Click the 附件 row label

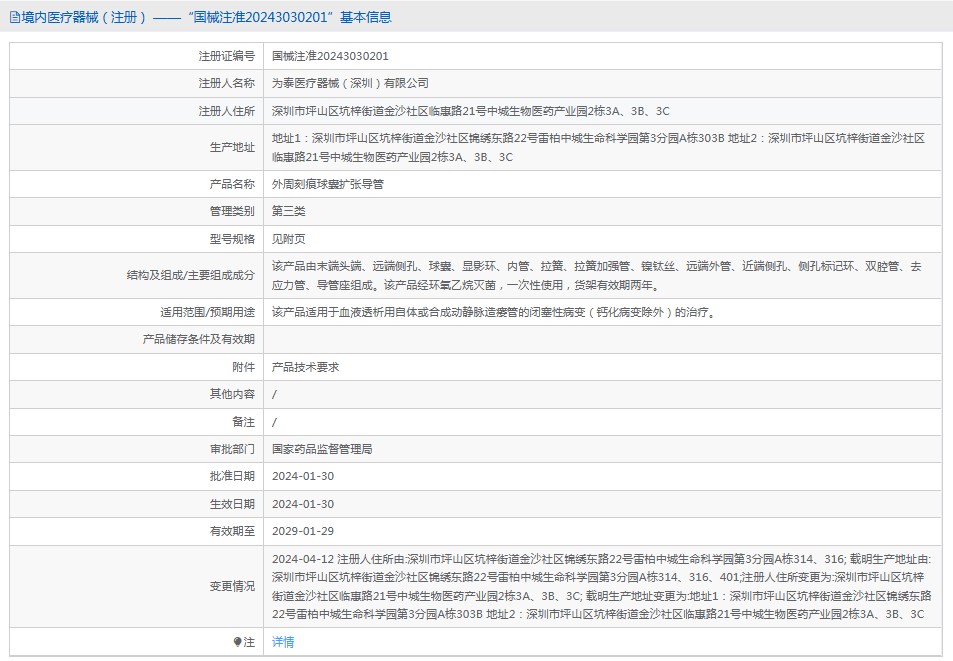point(244,367)
